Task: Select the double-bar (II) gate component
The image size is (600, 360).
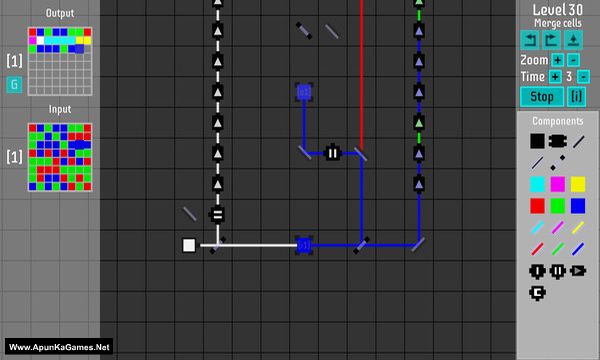Action: click(558, 271)
